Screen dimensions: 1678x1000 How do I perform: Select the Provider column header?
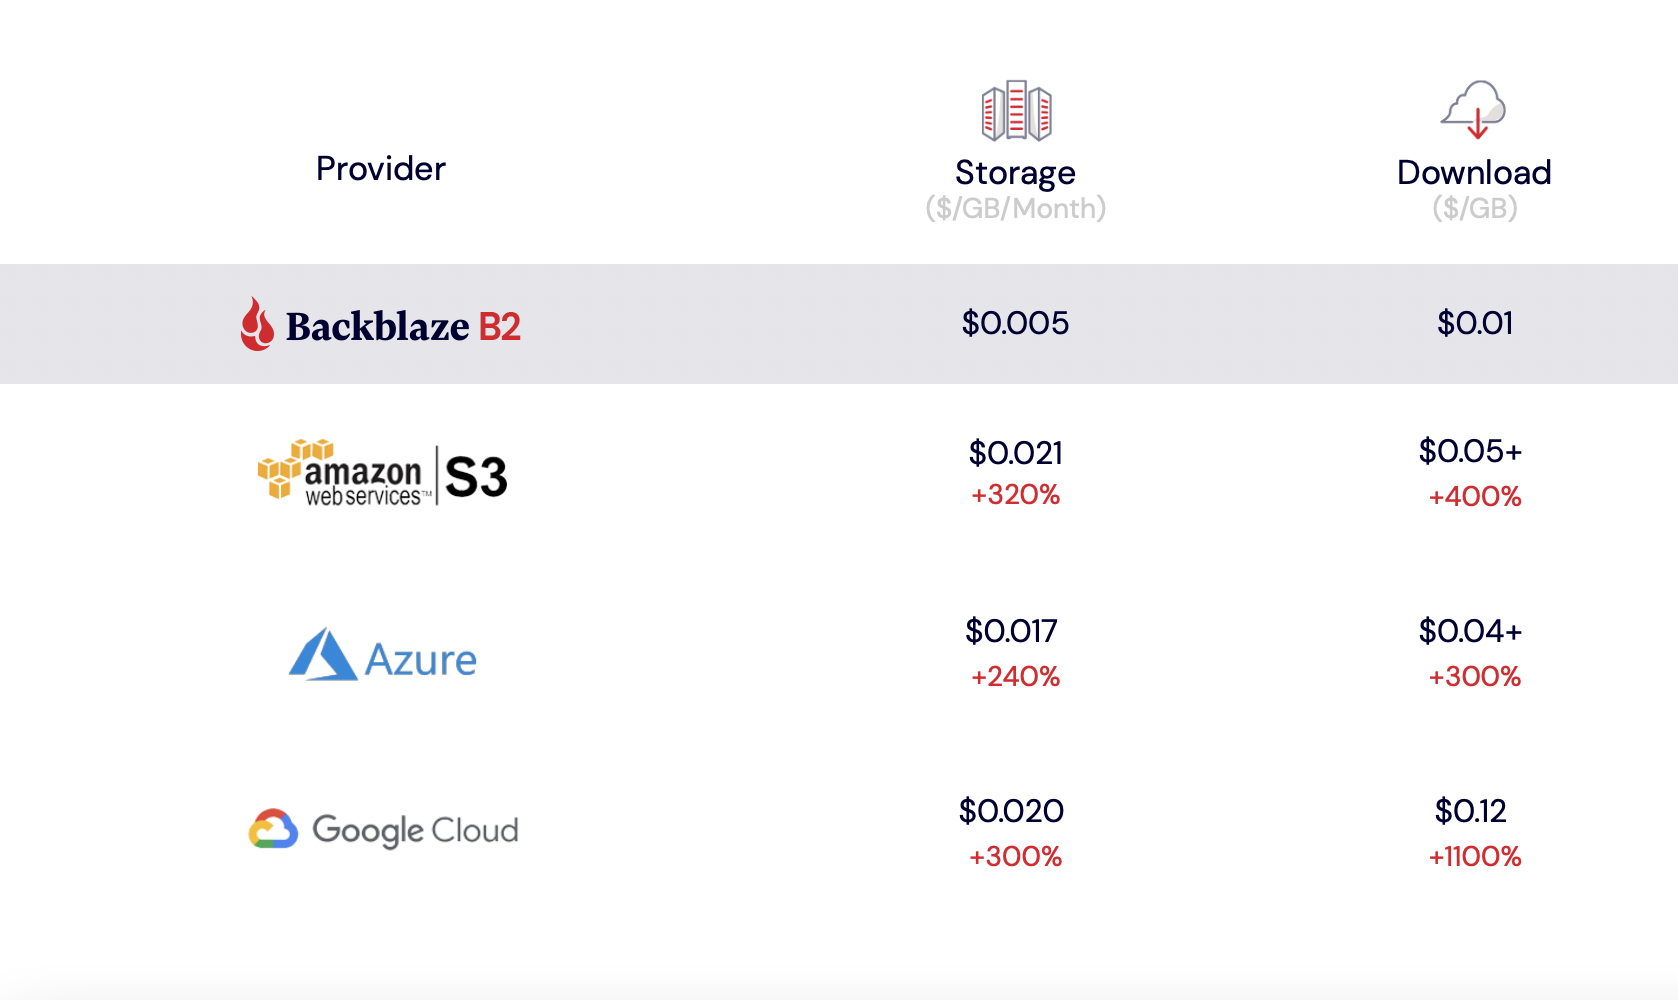(381, 169)
